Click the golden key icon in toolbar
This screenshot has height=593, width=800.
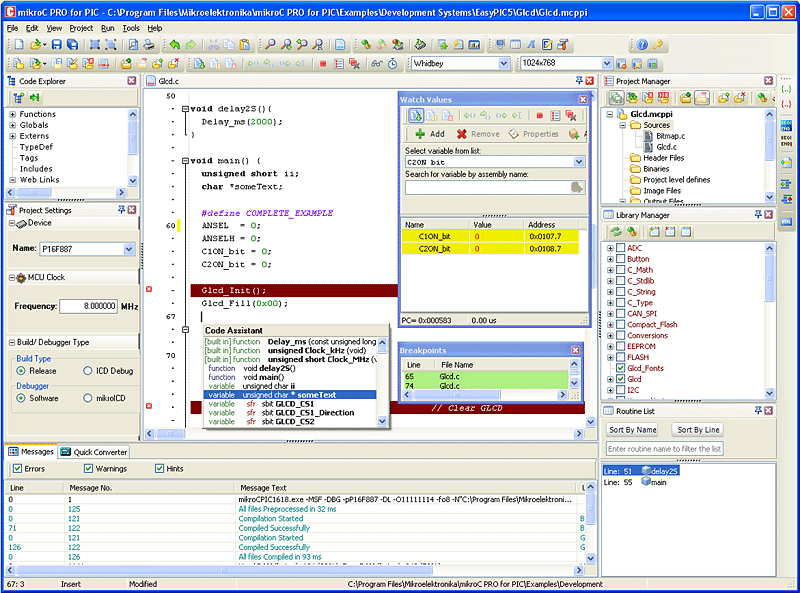658,45
